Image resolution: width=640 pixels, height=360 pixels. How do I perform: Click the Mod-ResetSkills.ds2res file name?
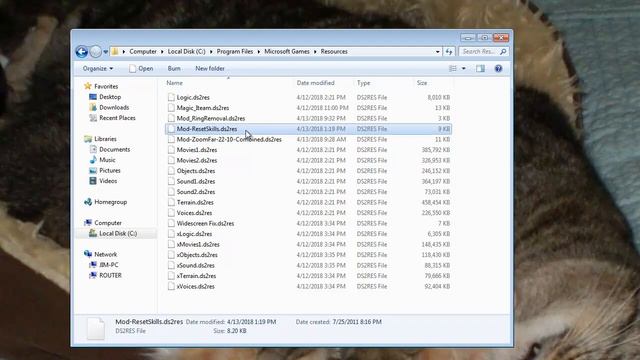click(x=207, y=129)
